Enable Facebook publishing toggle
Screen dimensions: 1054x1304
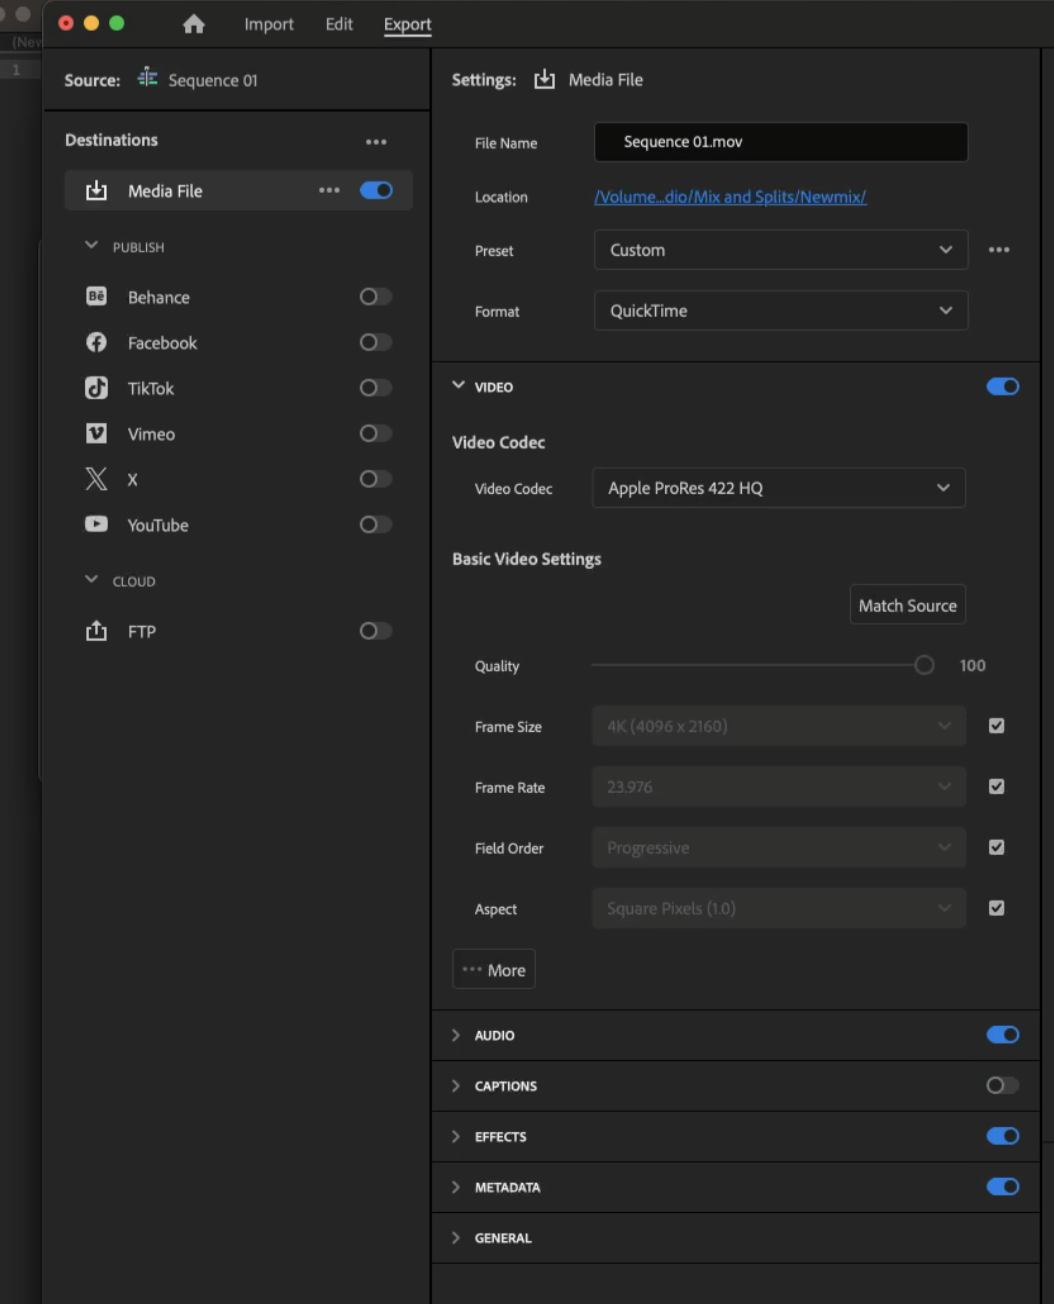(x=375, y=342)
